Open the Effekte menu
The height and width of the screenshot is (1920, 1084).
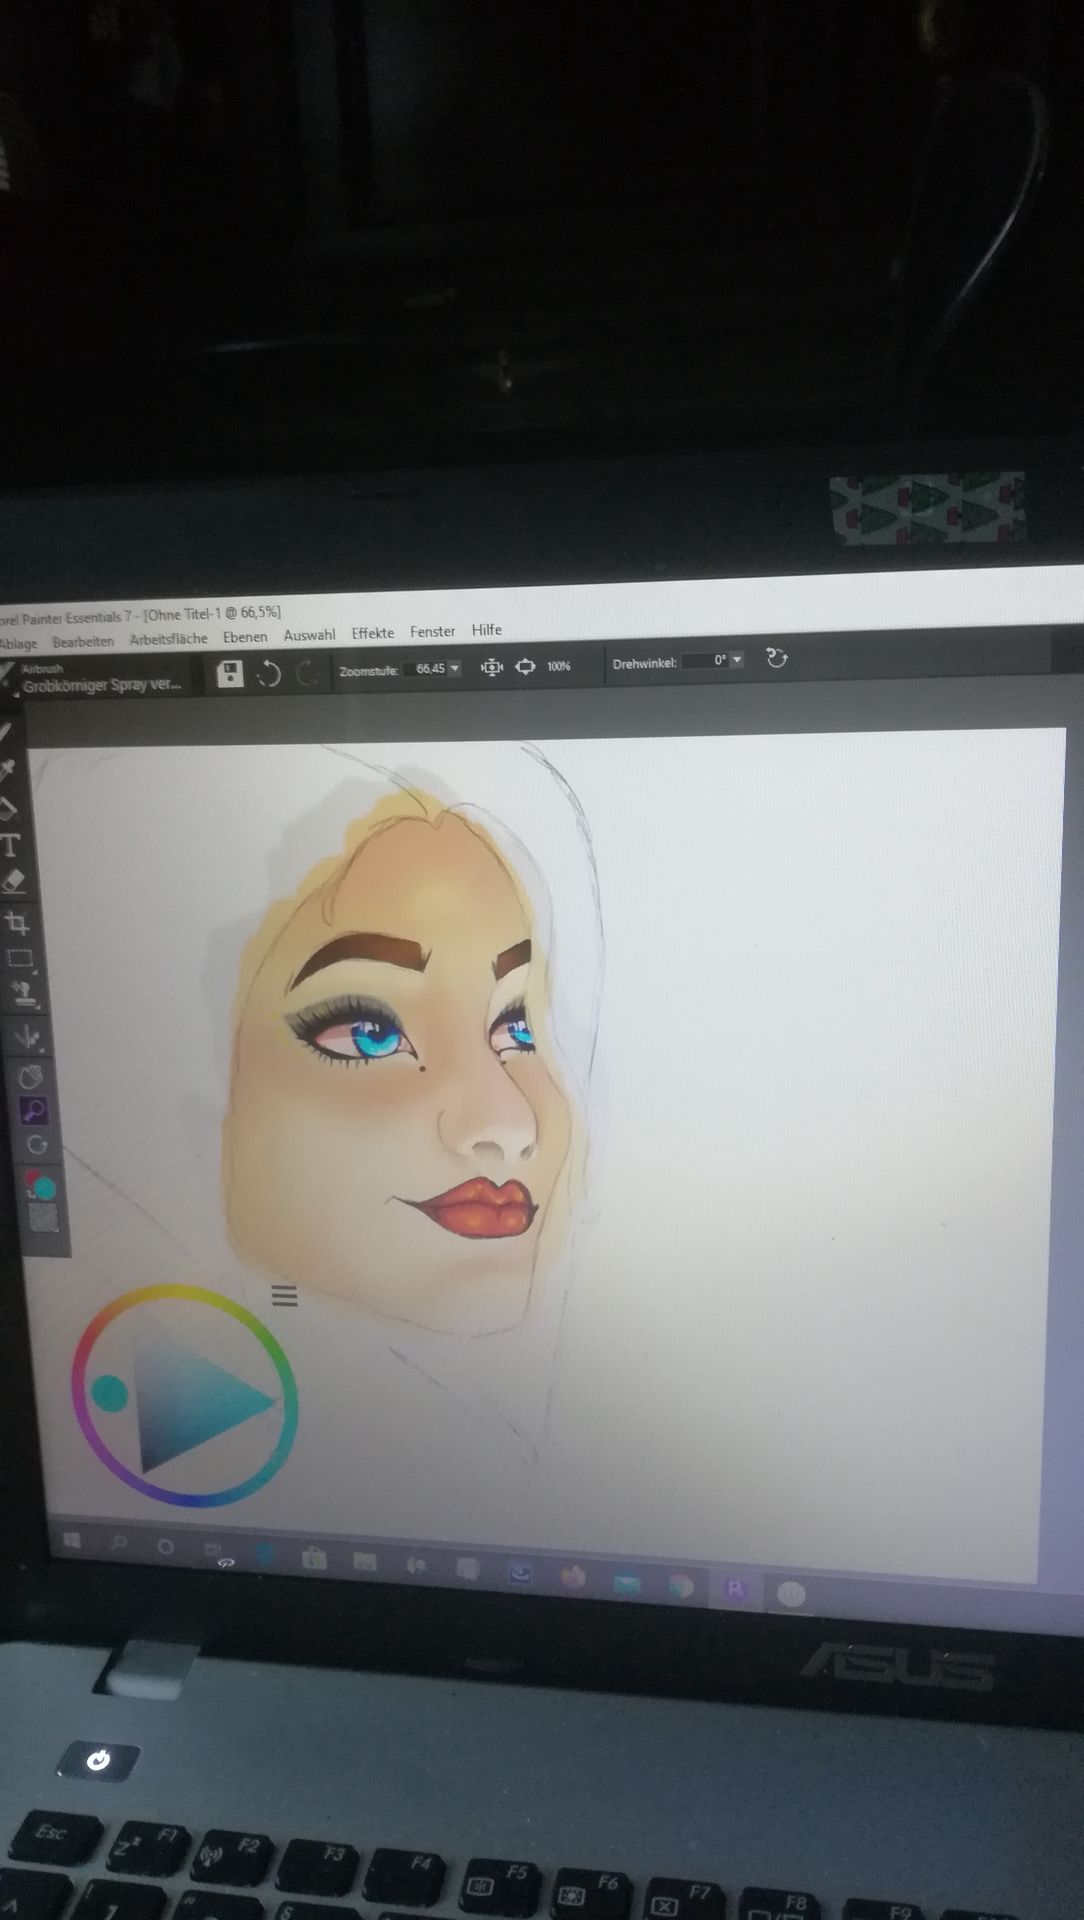pyautogui.click(x=372, y=633)
